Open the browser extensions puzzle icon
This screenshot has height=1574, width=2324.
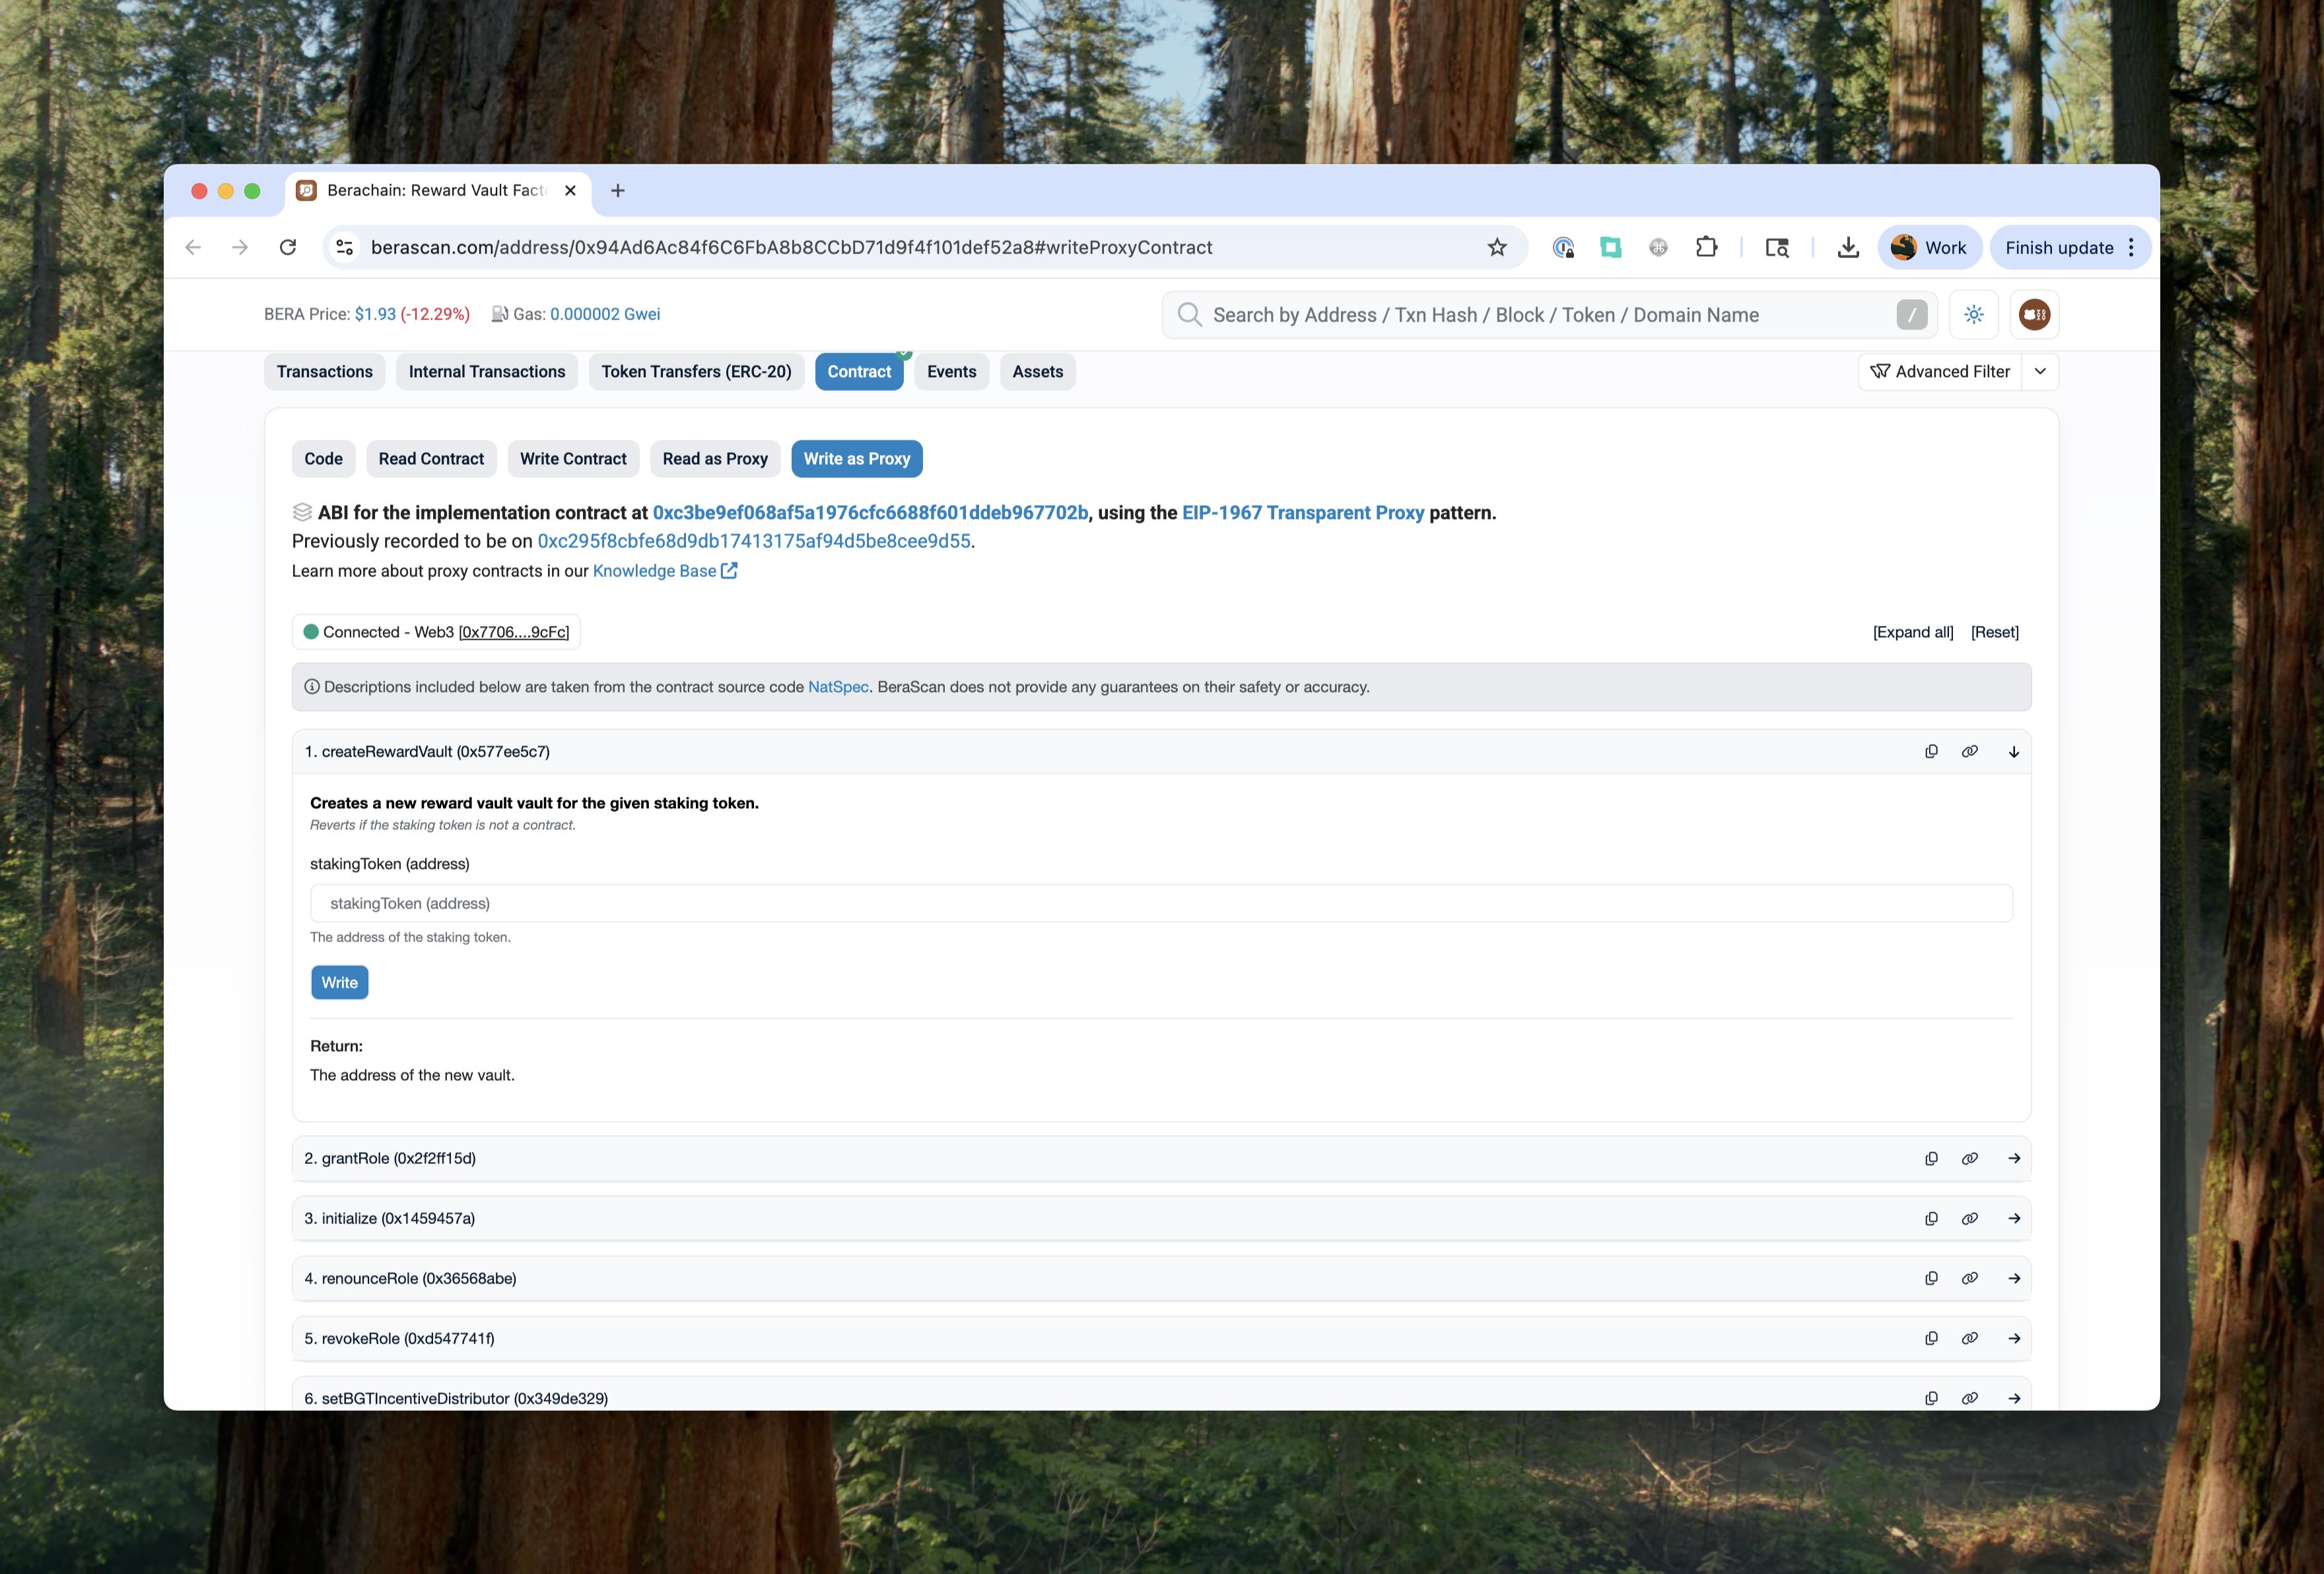(1706, 247)
